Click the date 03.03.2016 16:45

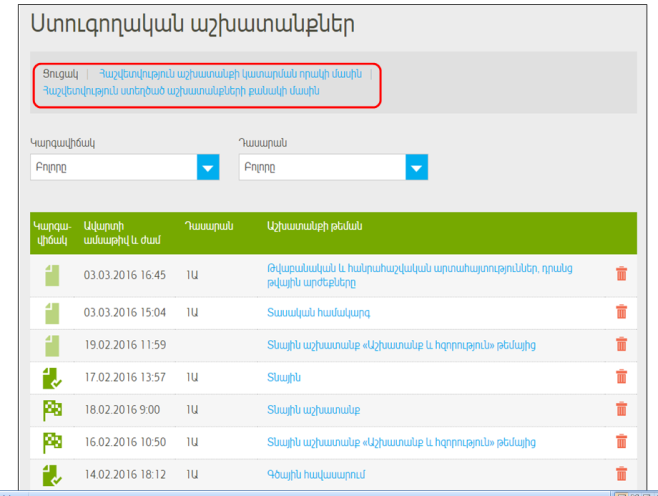(x=125, y=275)
